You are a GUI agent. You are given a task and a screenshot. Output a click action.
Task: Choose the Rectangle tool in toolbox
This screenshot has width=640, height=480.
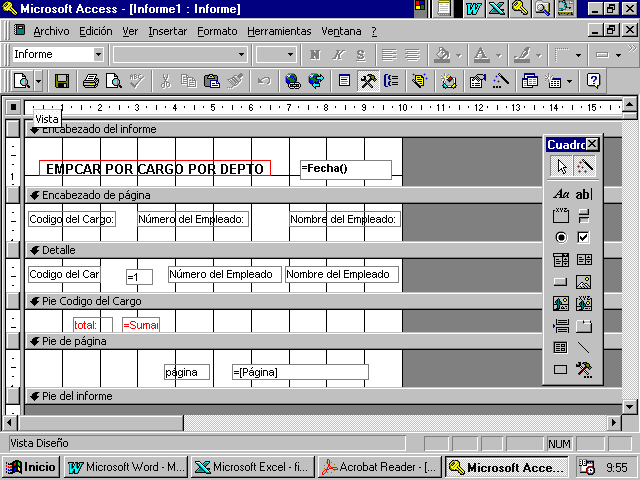tap(561, 369)
